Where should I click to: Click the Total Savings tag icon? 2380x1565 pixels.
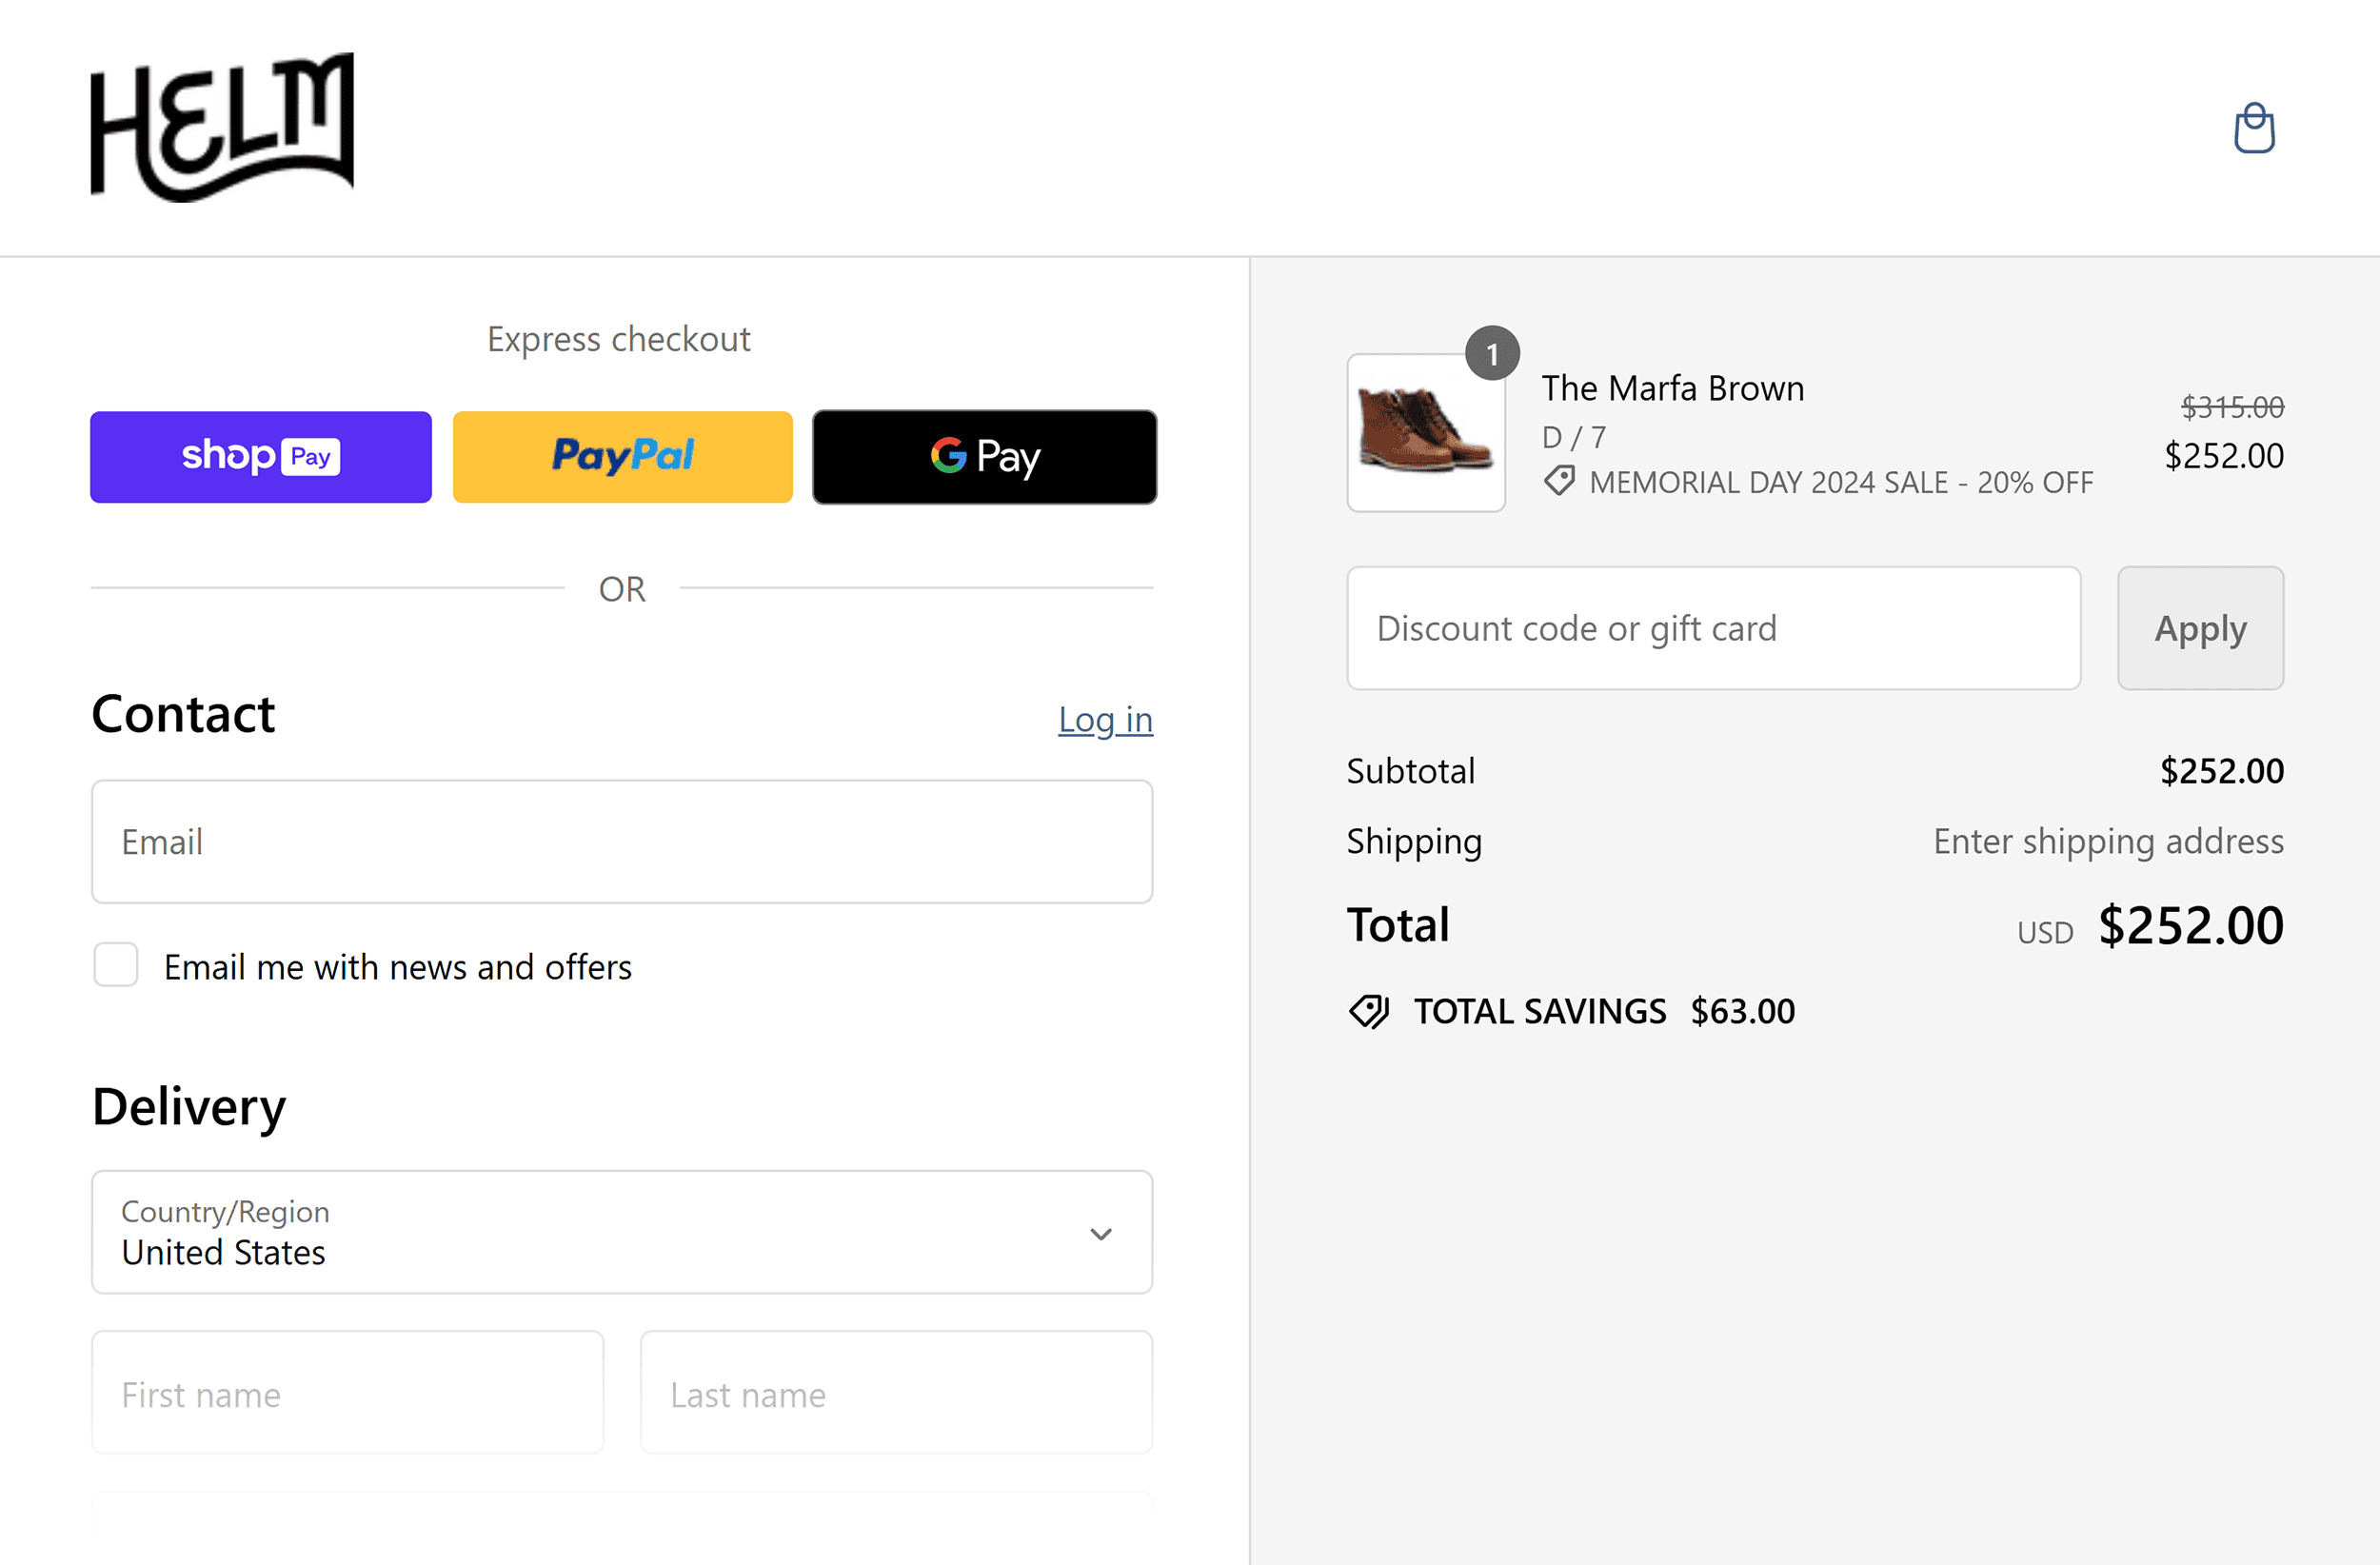point(1369,1011)
